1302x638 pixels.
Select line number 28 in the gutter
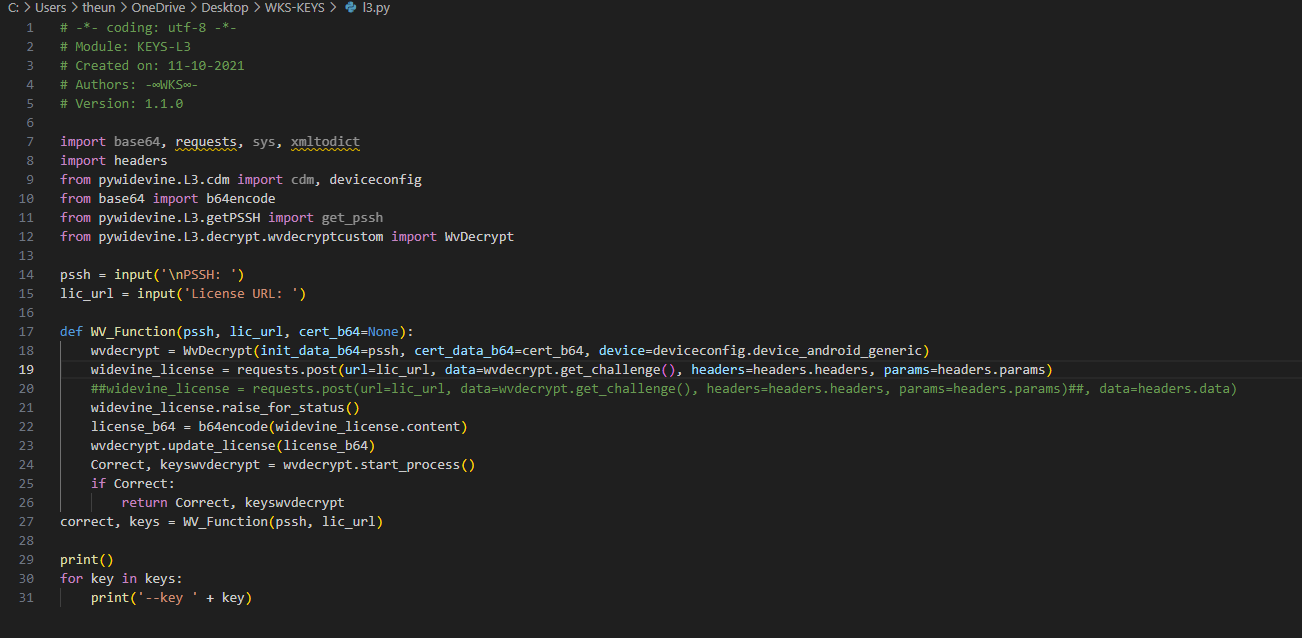(x=26, y=541)
